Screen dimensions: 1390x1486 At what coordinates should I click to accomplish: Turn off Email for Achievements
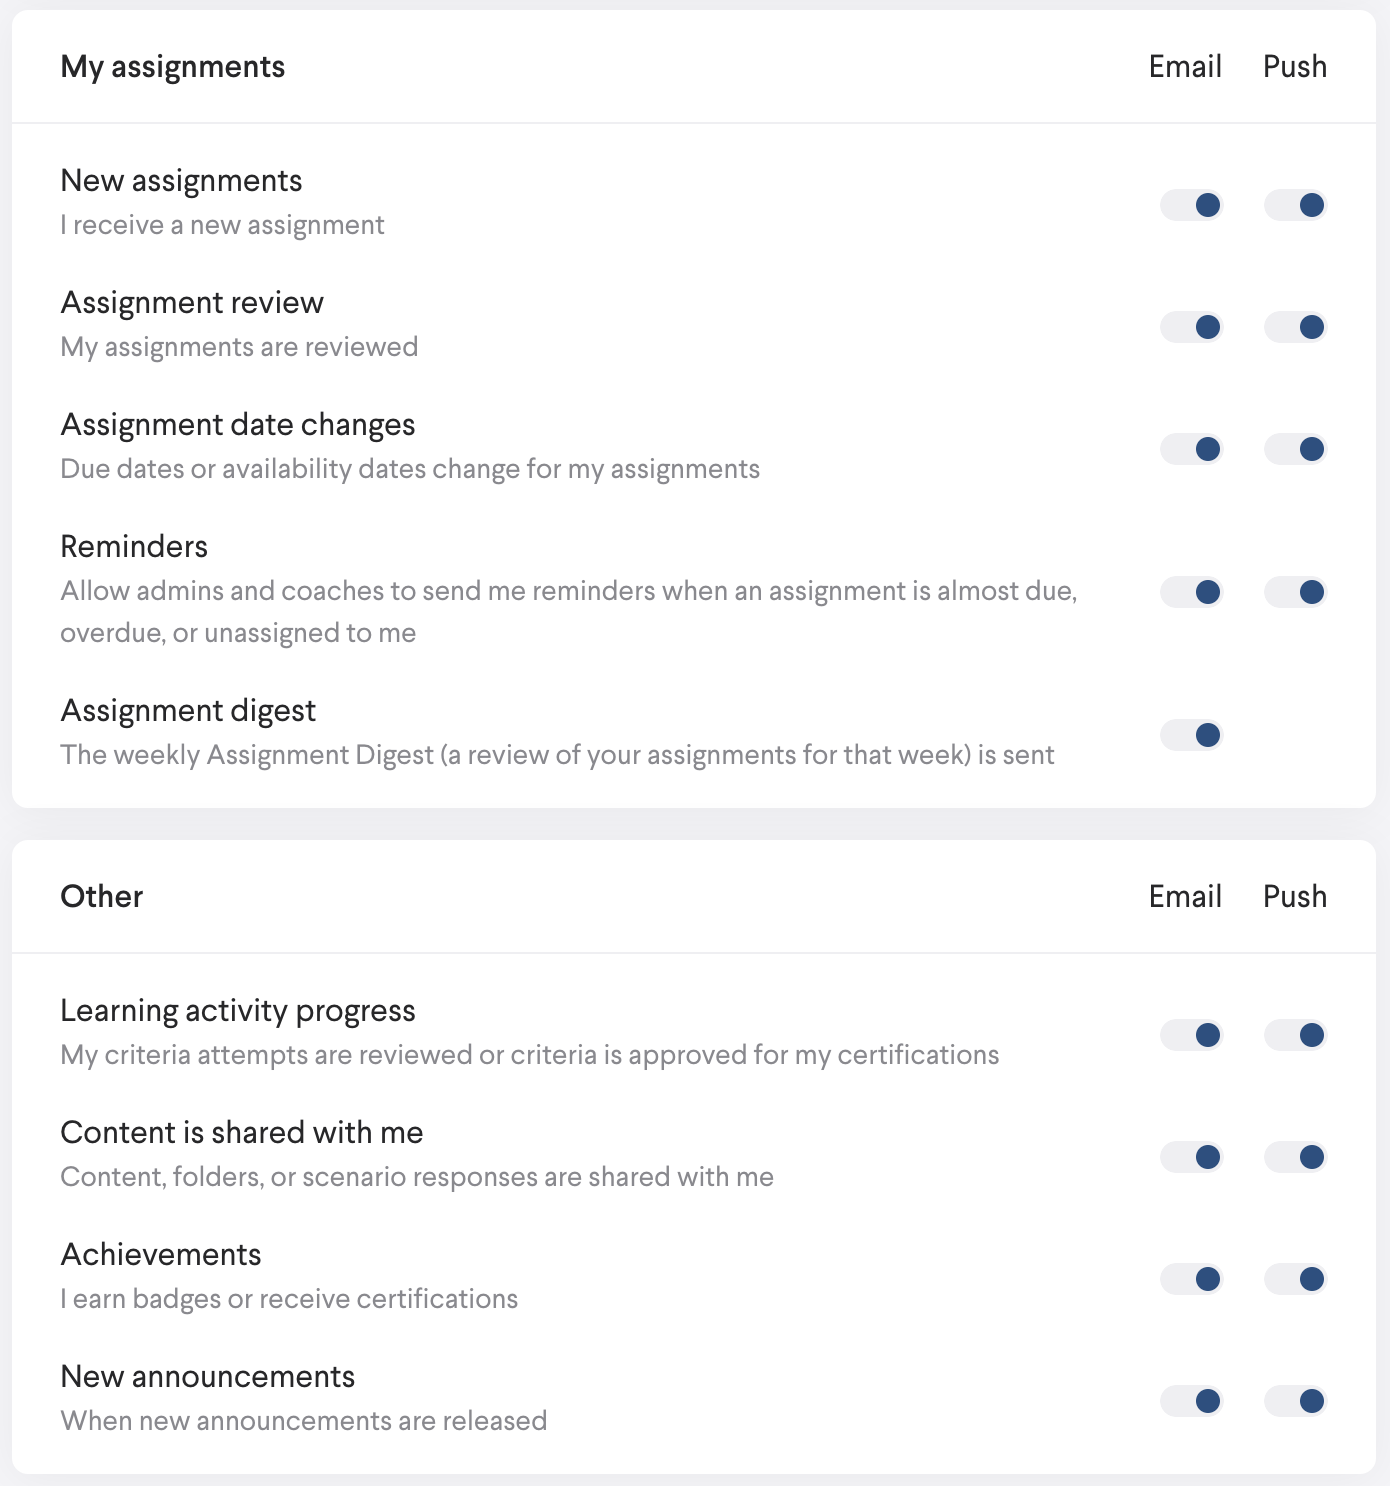pos(1191,1279)
